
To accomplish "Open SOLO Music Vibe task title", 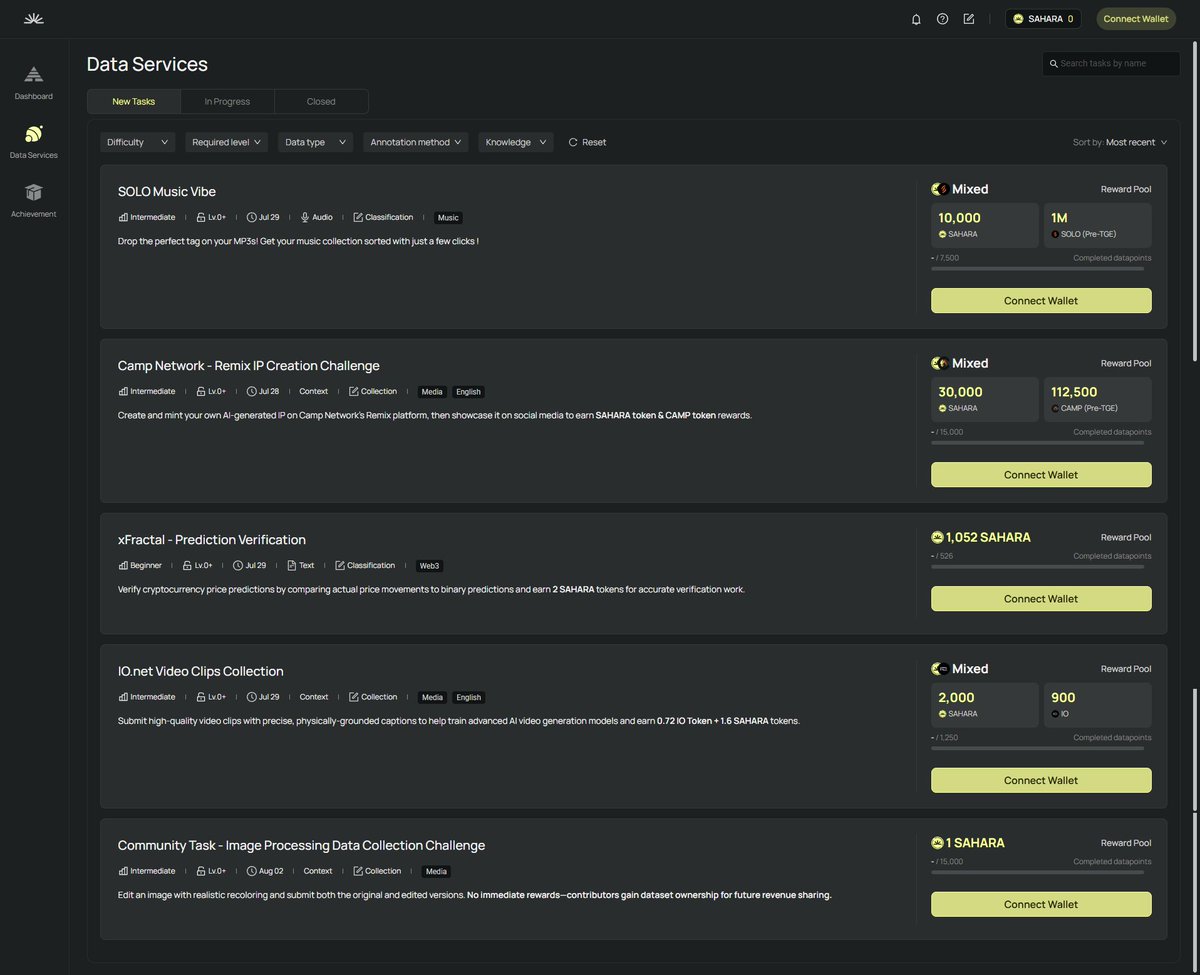I will (x=167, y=191).
